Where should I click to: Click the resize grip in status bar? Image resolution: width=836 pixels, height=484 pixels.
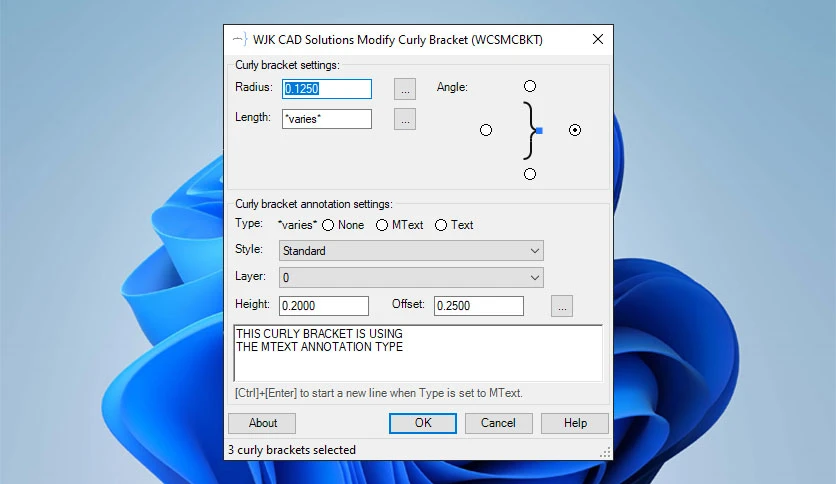coord(605,453)
